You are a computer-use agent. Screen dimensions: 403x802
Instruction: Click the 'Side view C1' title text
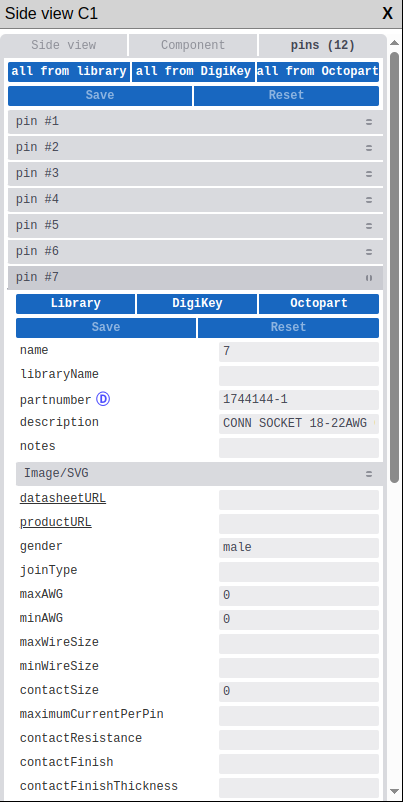point(51,14)
